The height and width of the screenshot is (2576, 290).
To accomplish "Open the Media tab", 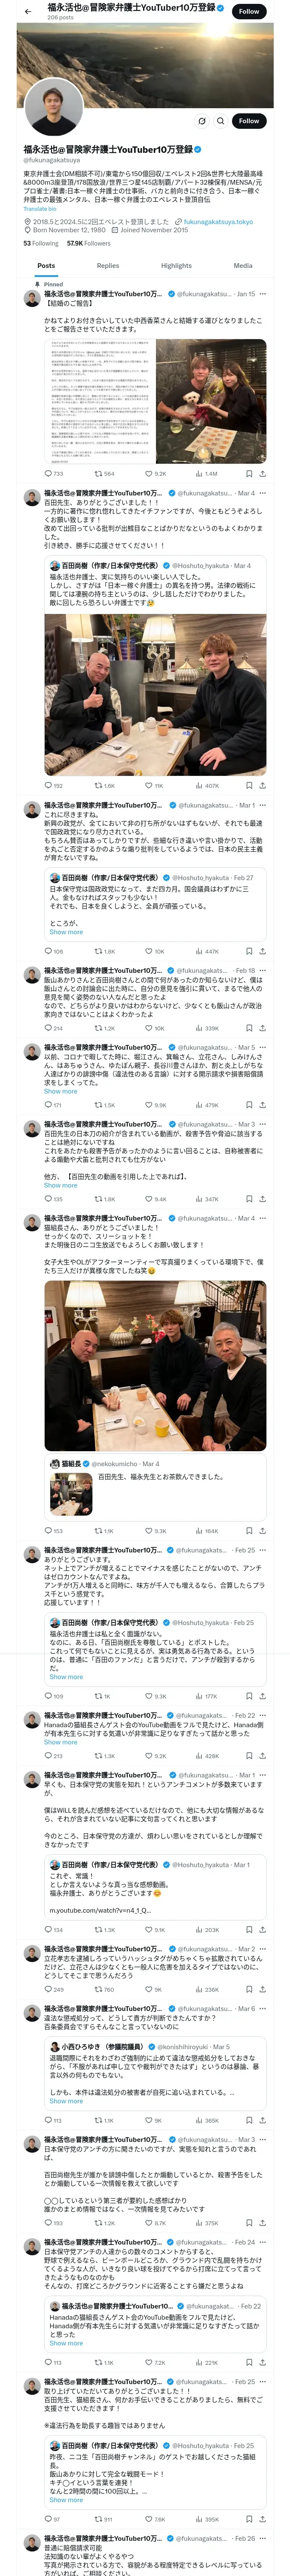I will click(x=243, y=266).
